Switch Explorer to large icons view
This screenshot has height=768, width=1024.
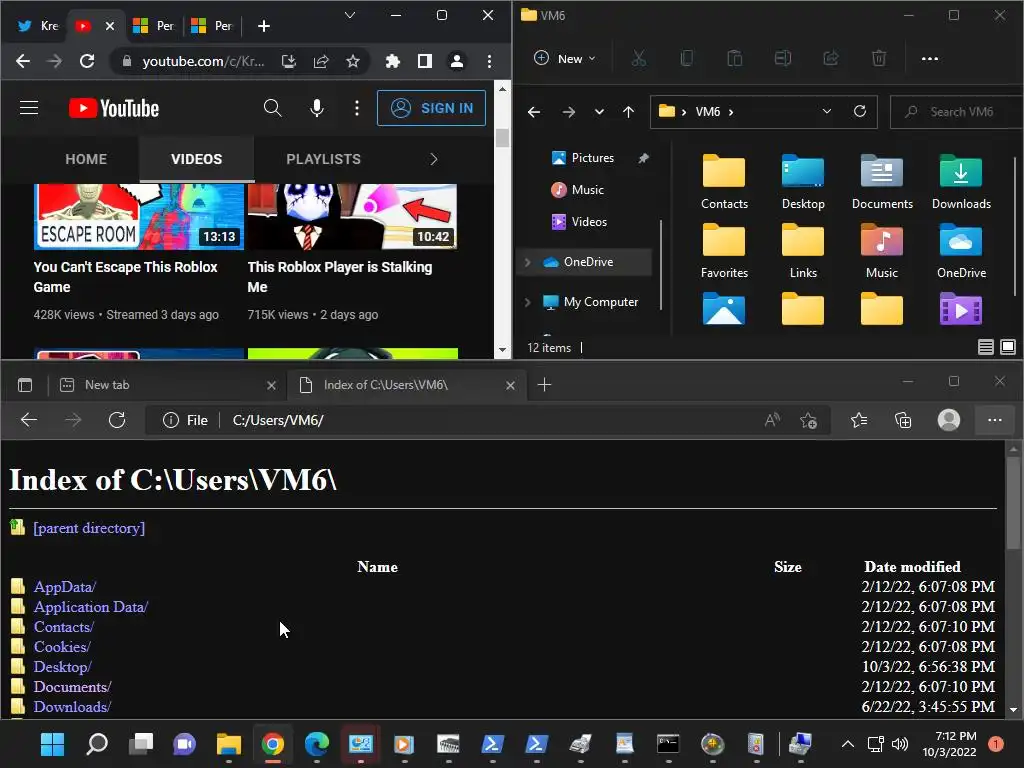[1008, 347]
